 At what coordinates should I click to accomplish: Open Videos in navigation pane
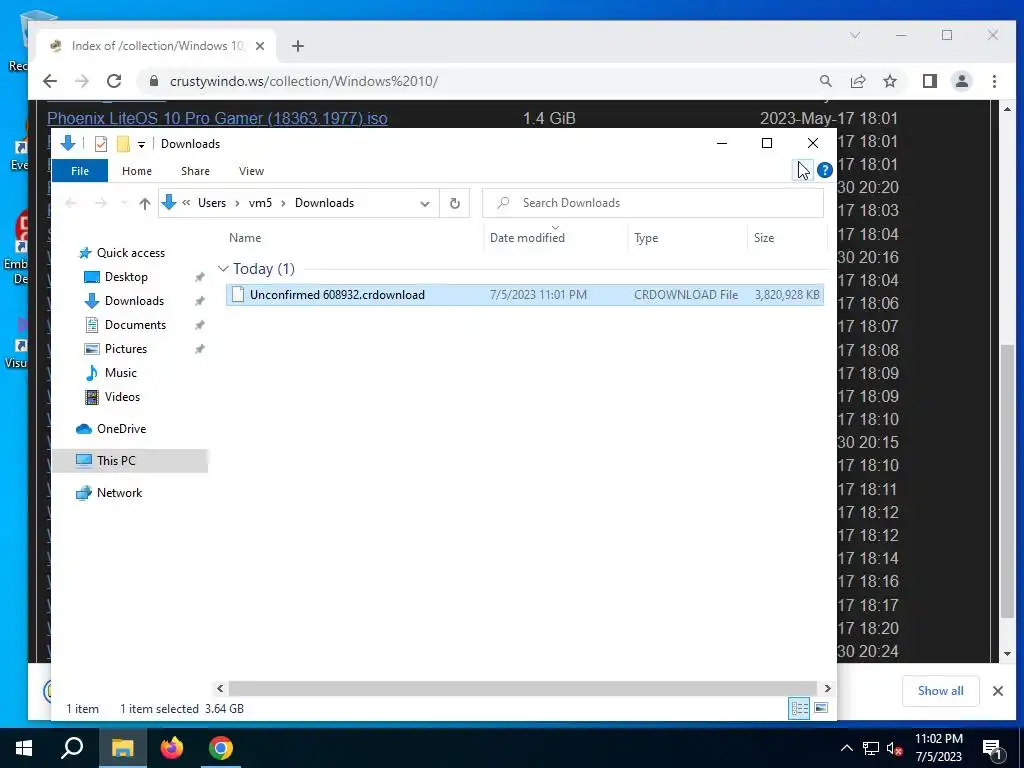122,397
